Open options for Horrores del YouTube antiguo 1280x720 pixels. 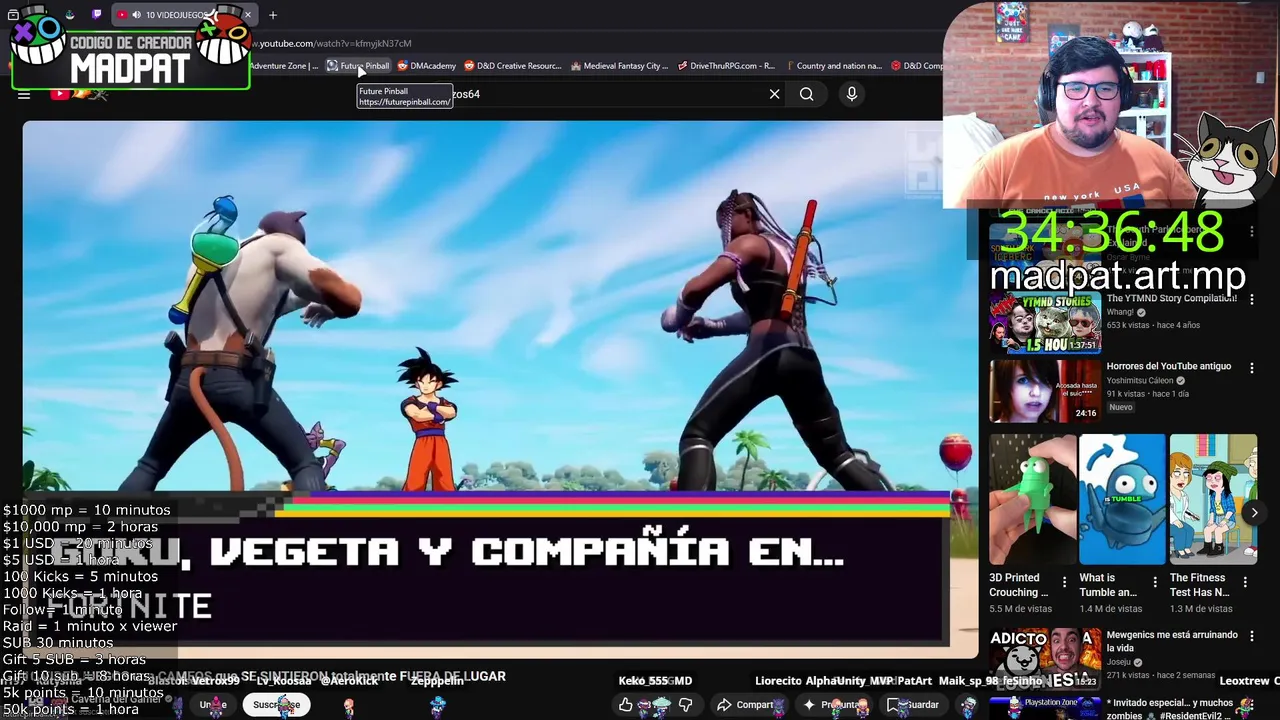[x=1251, y=368]
